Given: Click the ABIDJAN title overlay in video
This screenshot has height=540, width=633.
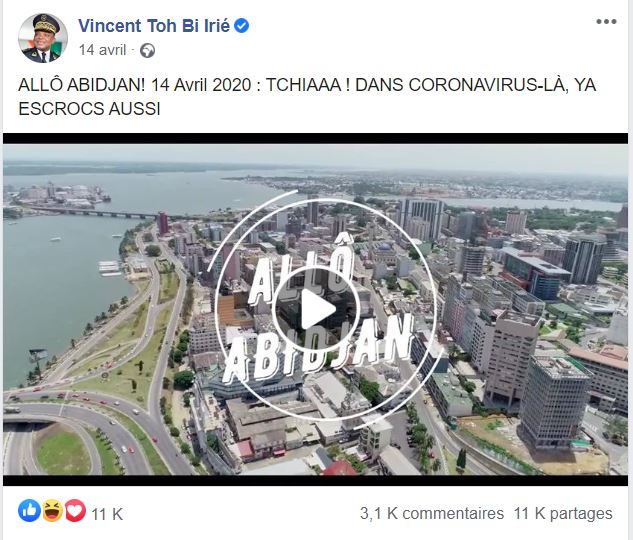Looking at the screenshot, I should coord(317,347).
